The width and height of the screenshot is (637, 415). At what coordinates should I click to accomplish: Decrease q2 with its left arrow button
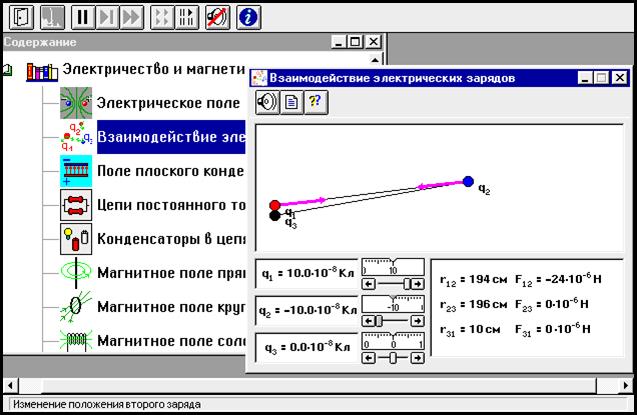(368, 321)
